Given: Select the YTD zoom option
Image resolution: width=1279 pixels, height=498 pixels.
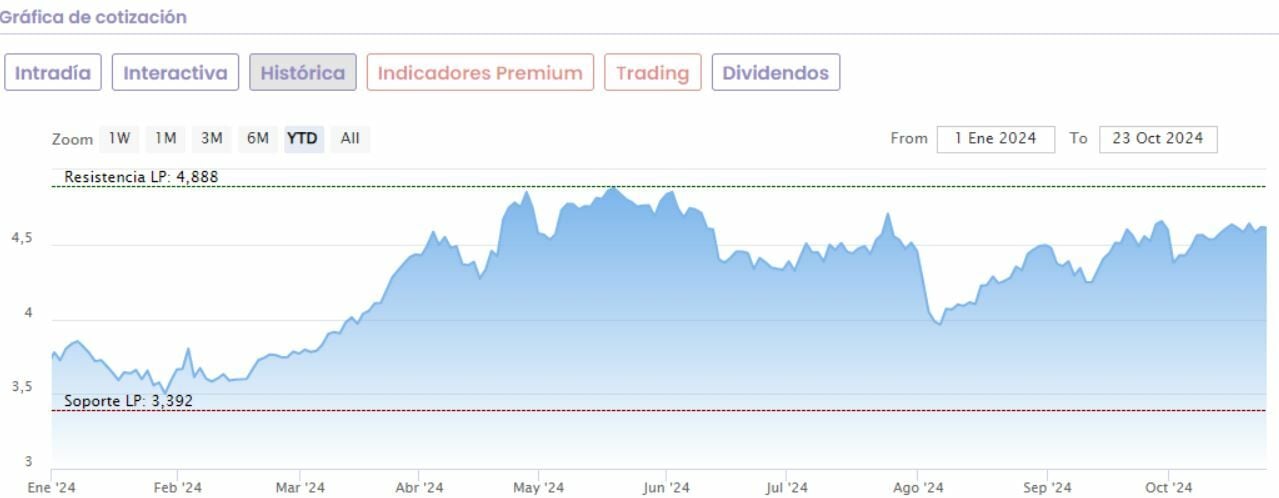Looking at the screenshot, I should point(302,138).
